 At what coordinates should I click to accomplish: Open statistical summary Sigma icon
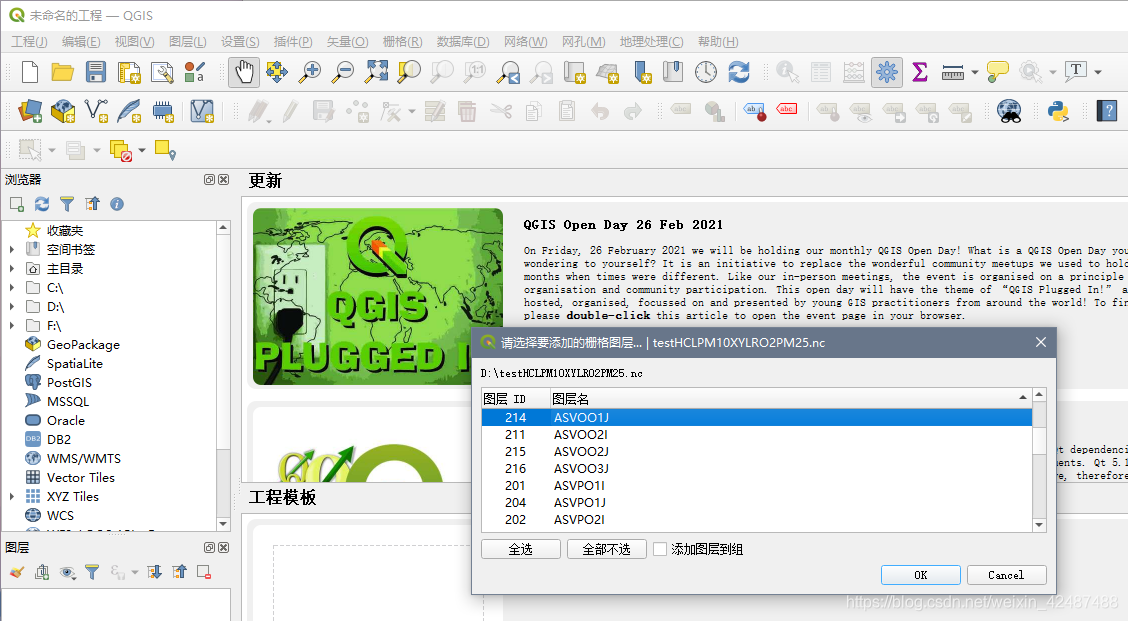(x=919, y=72)
